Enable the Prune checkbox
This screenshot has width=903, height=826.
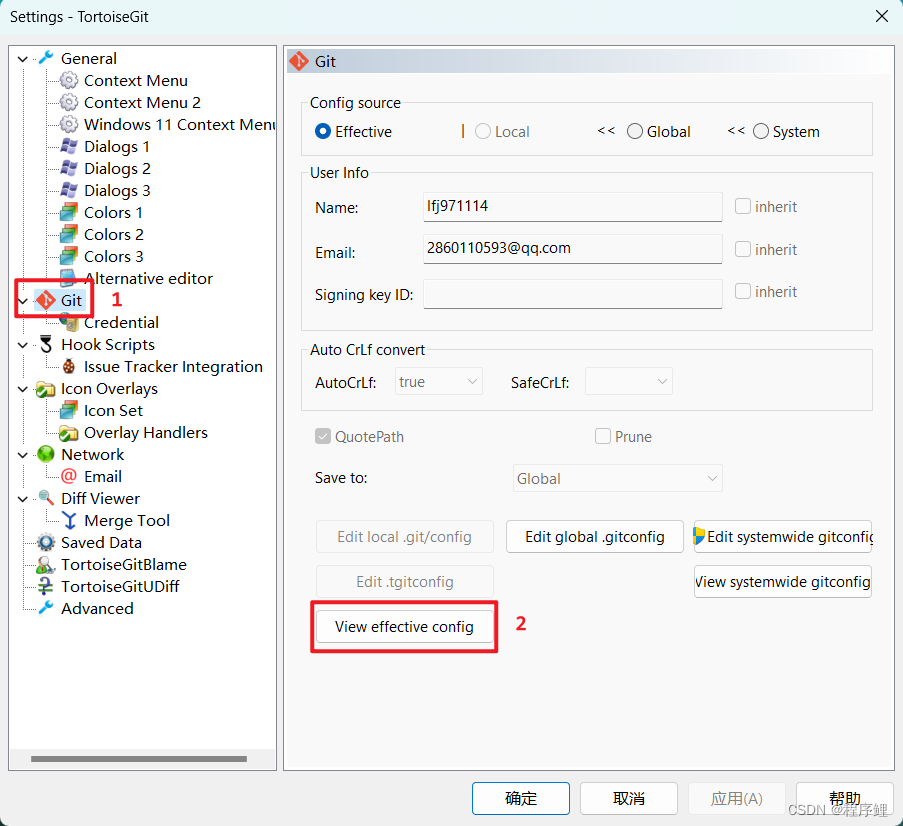[603, 436]
